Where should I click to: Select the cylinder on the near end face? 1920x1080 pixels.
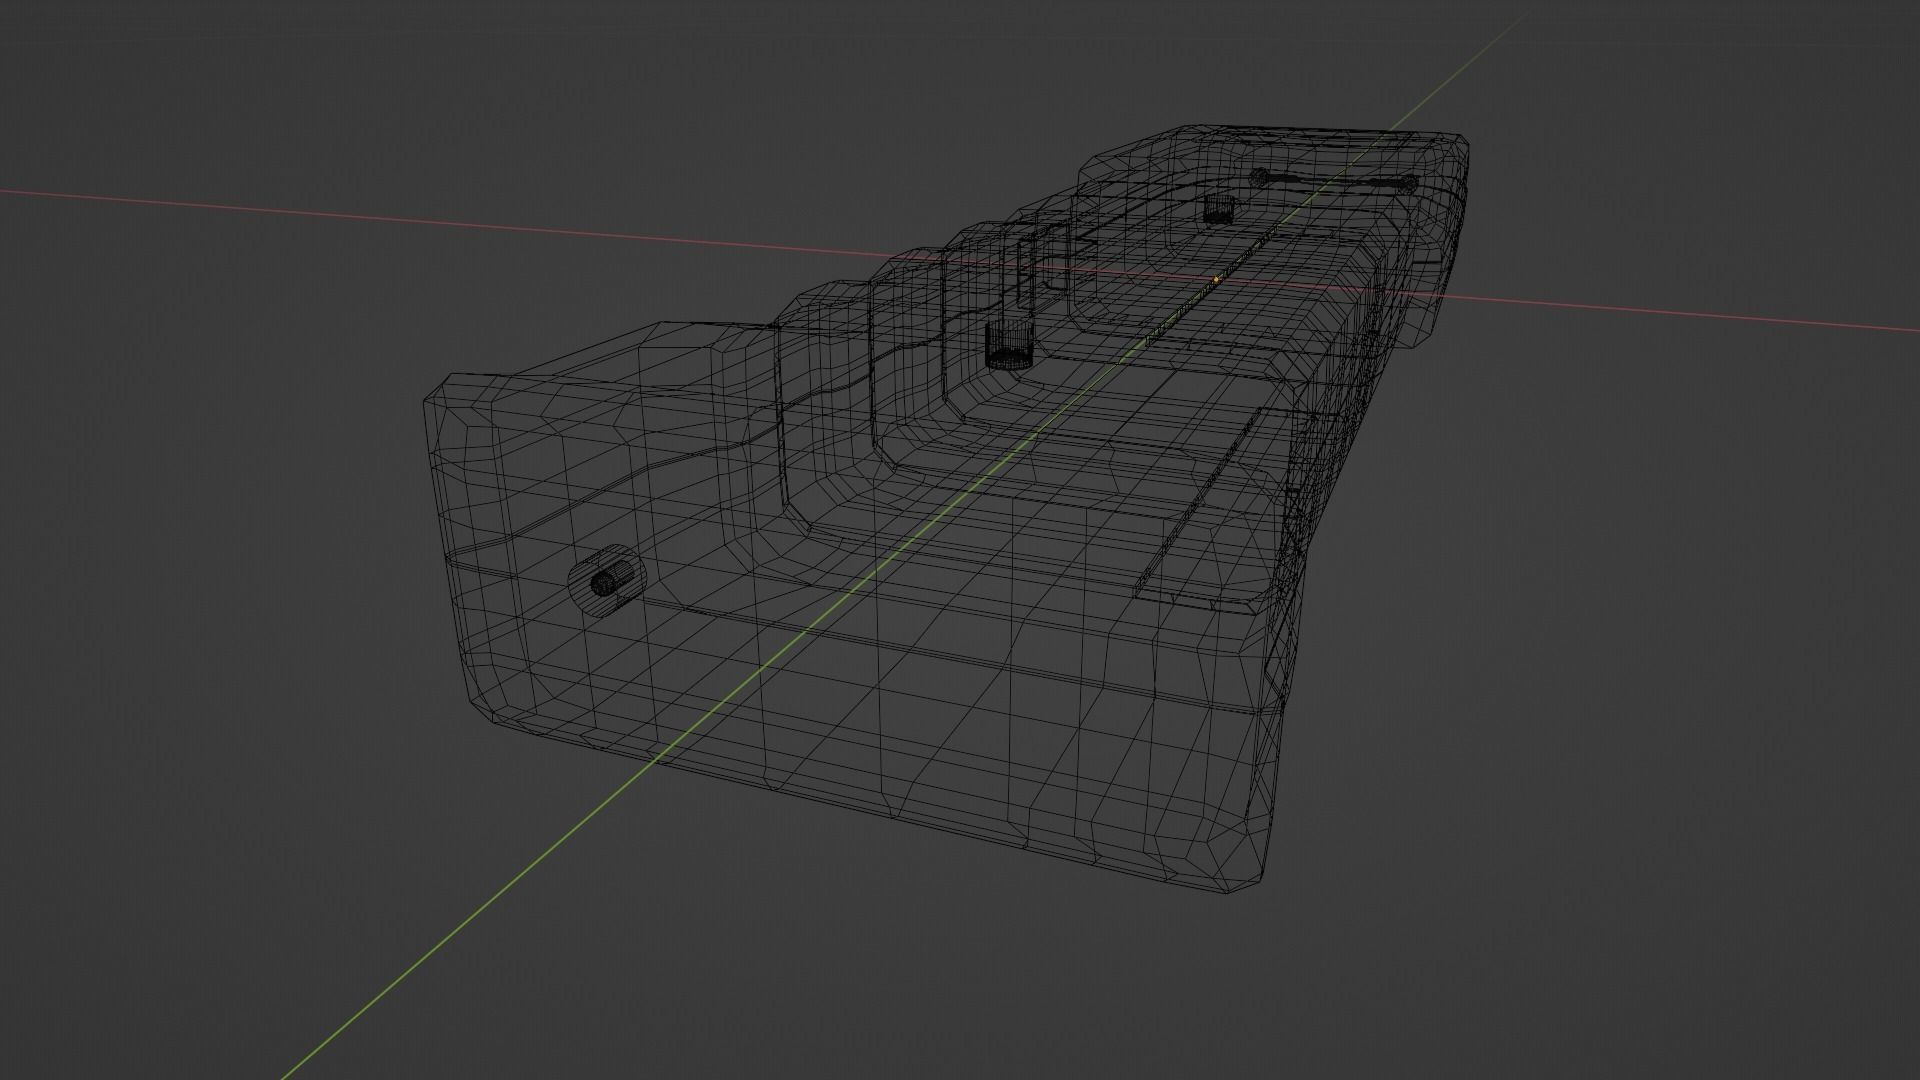(607, 580)
